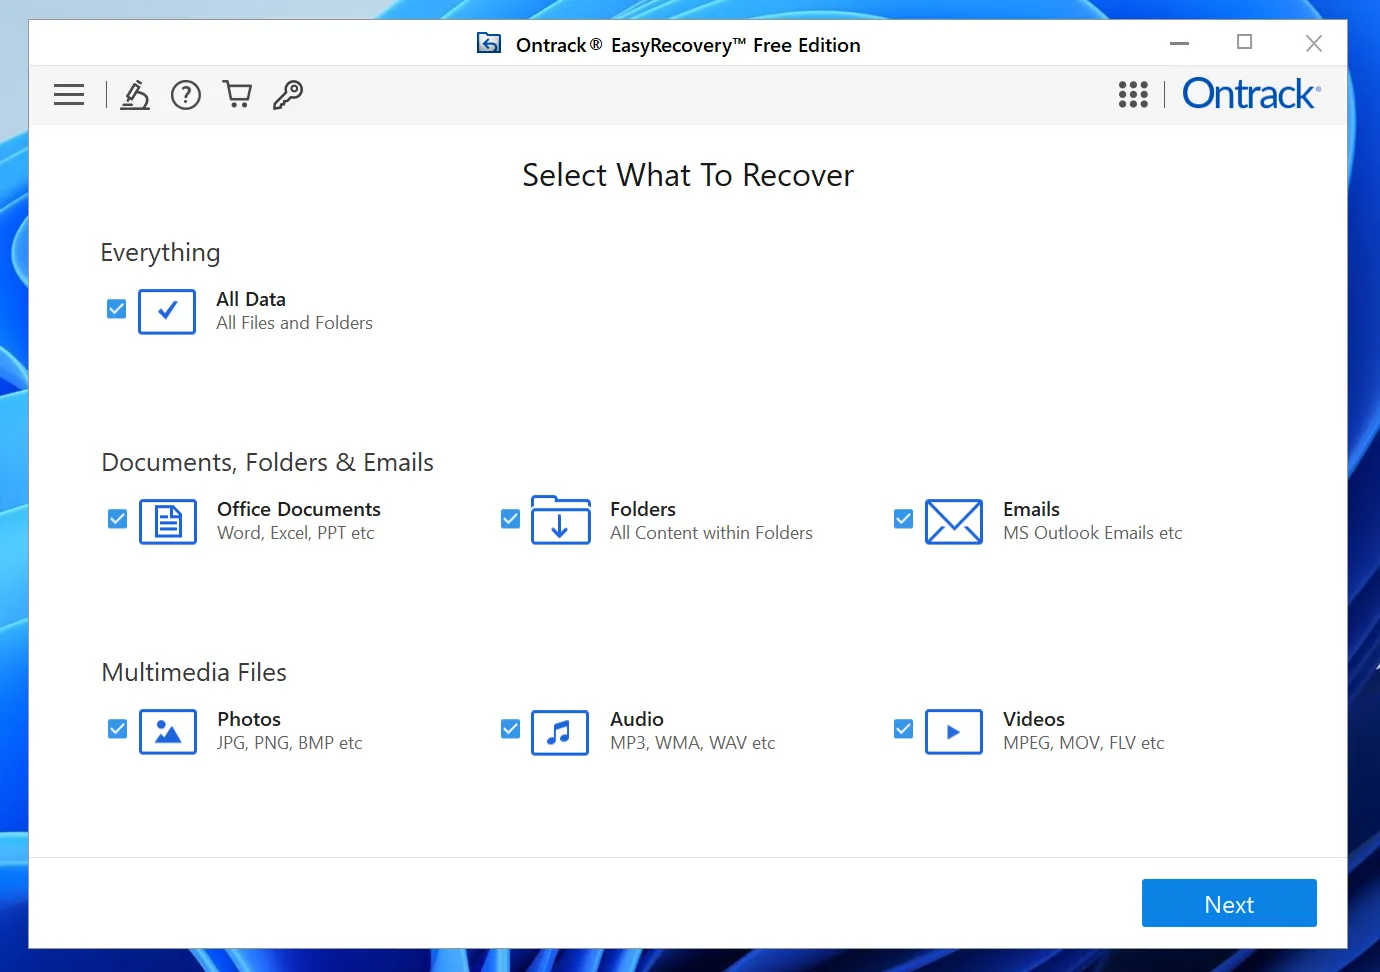The image size is (1380, 972).
Task: Click the key activation icon
Action: coord(288,95)
